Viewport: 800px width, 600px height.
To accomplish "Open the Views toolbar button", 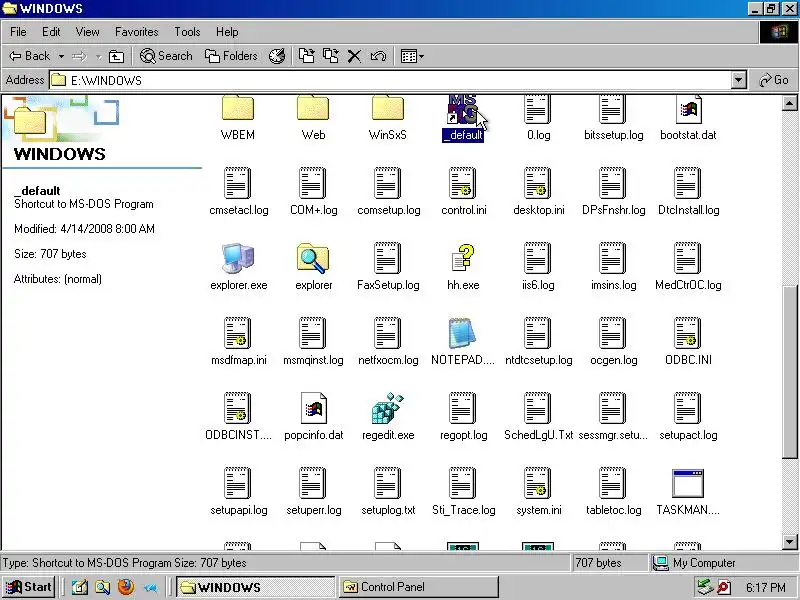I will click(412, 56).
